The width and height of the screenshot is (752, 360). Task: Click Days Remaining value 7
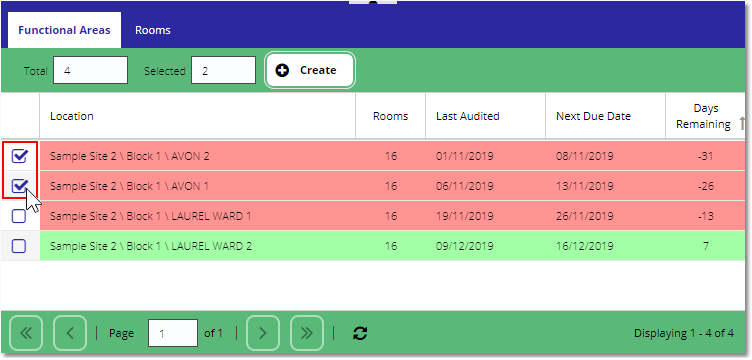point(706,246)
